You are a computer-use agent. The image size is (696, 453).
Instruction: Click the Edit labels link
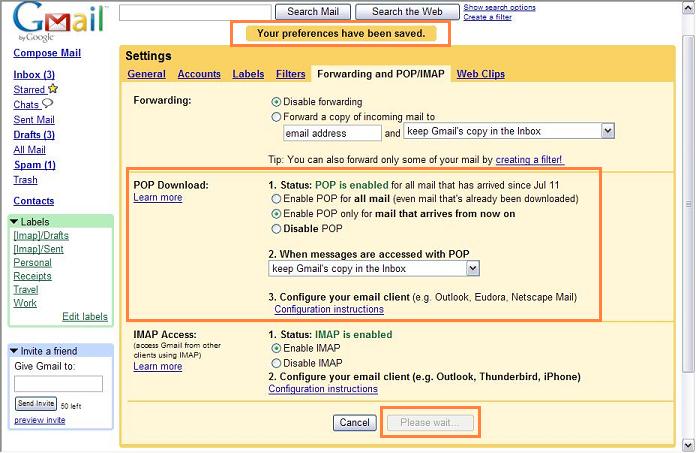[x=85, y=317]
